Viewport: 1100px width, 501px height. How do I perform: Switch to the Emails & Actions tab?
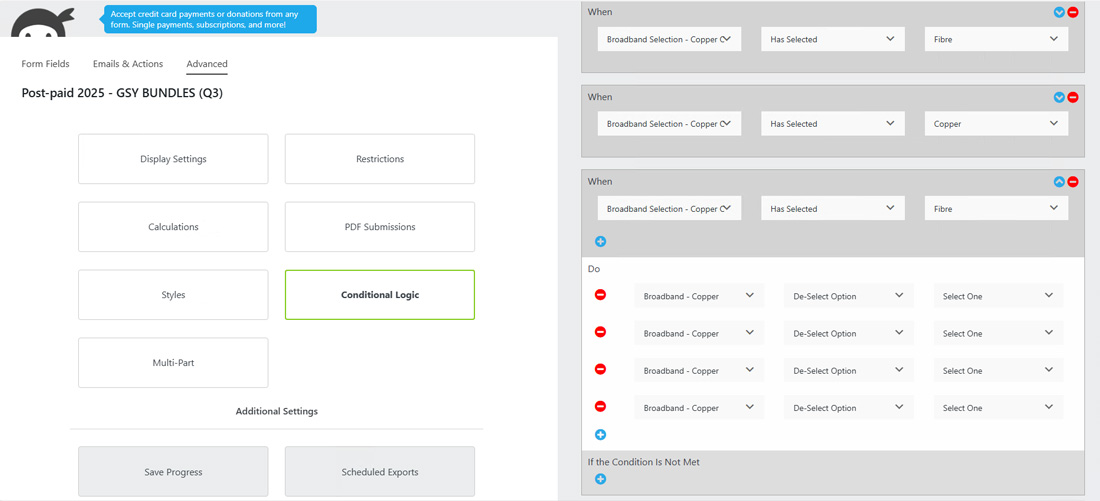click(x=128, y=64)
